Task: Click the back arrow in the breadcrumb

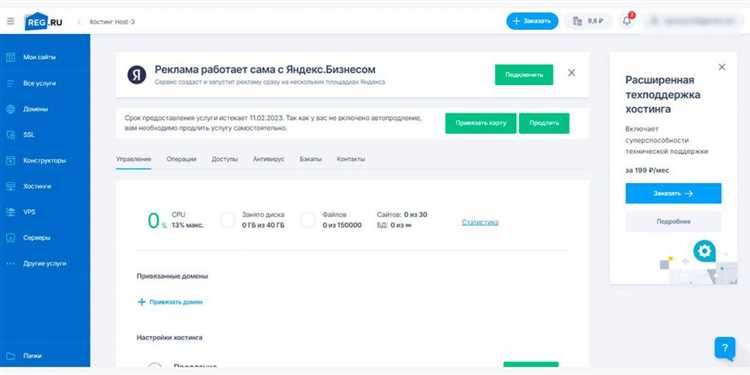Action: coord(80,22)
